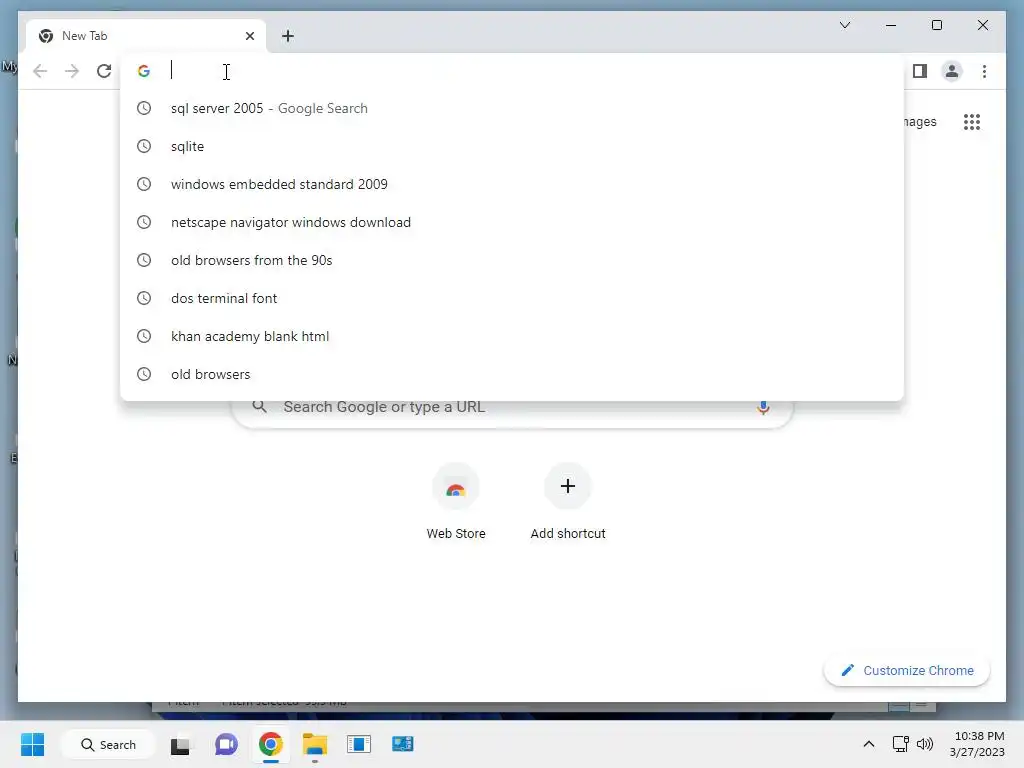This screenshot has height=768, width=1024.
Task: Click the reload page icon
Action: point(104,71)
